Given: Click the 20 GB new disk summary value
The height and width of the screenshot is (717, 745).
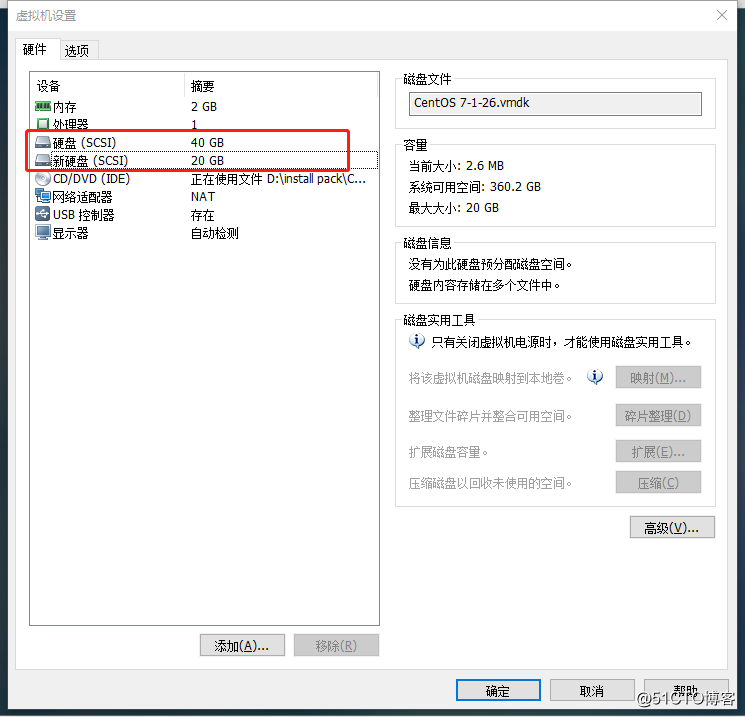Looking at the screenshot, I should (207, 161).
